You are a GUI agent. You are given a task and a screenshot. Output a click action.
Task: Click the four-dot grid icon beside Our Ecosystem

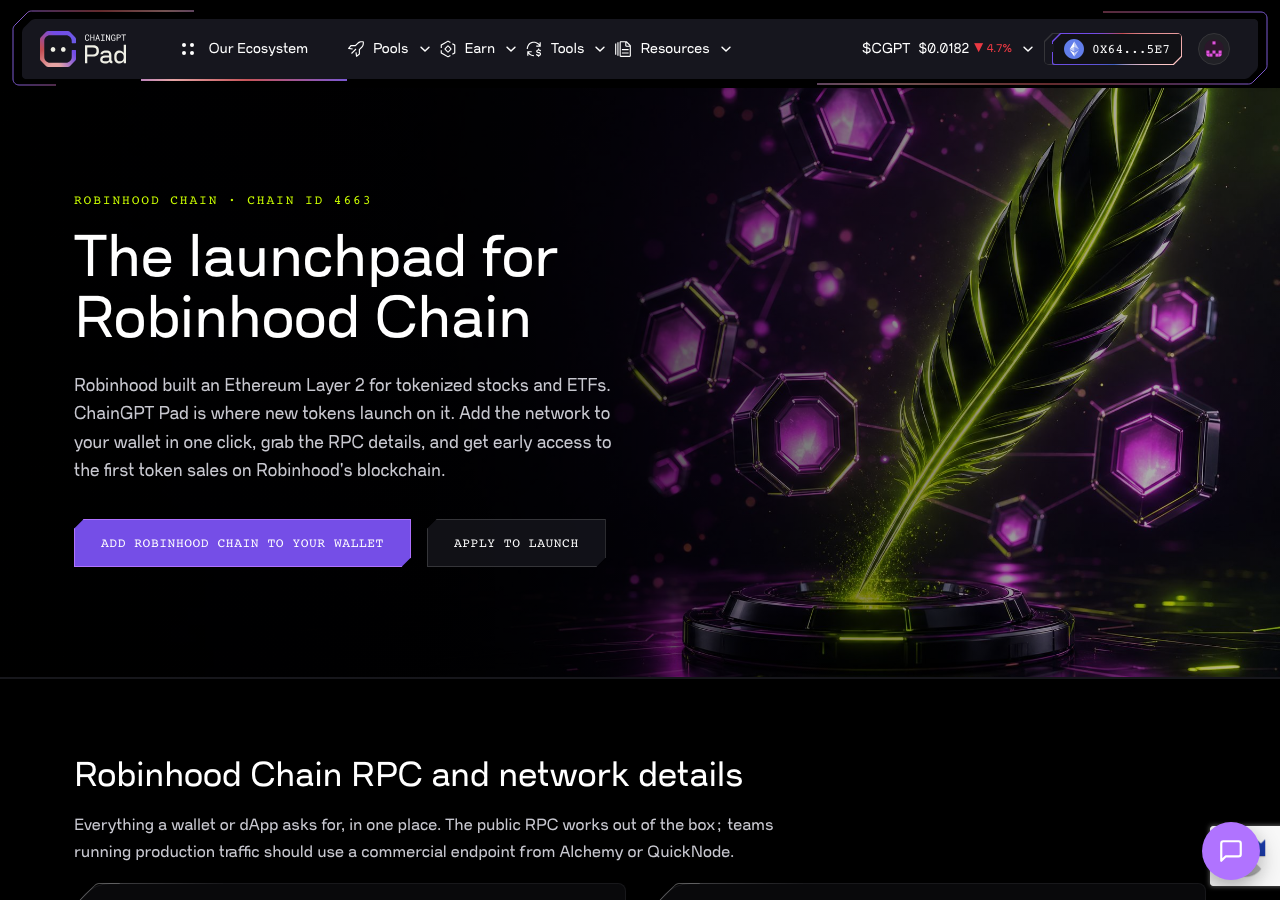(188, 49)
